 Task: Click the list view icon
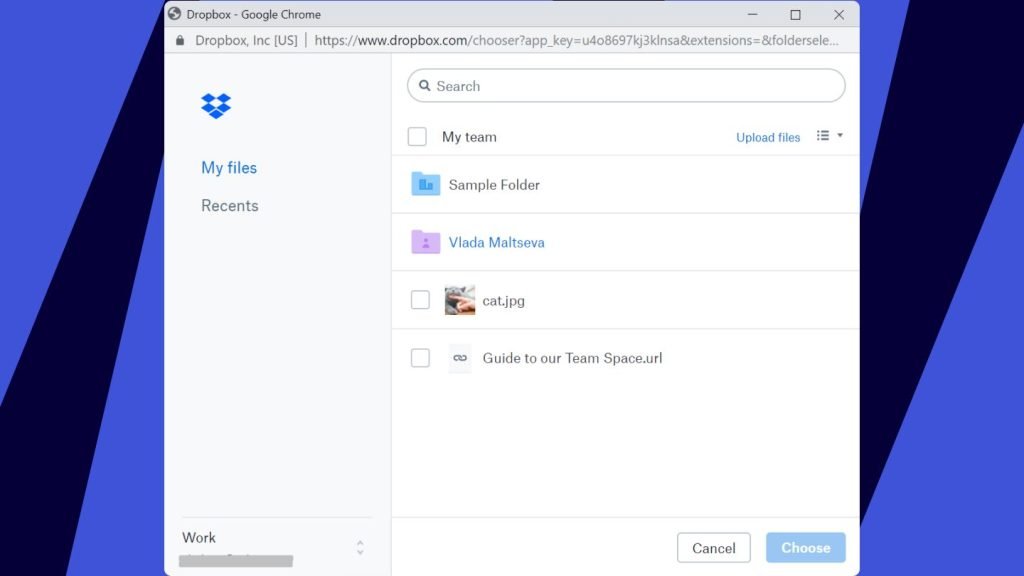[x=823, y=136]
